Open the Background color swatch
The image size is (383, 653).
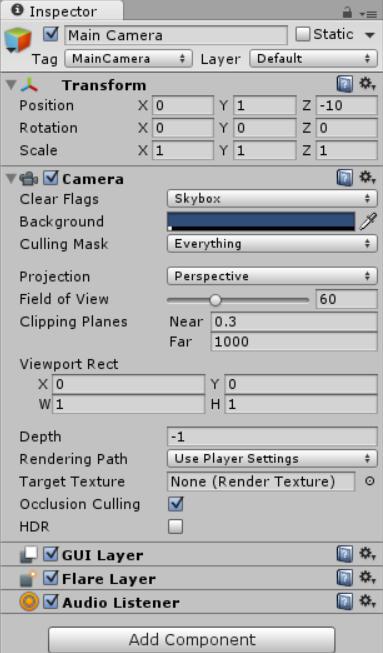click(261, 221)
